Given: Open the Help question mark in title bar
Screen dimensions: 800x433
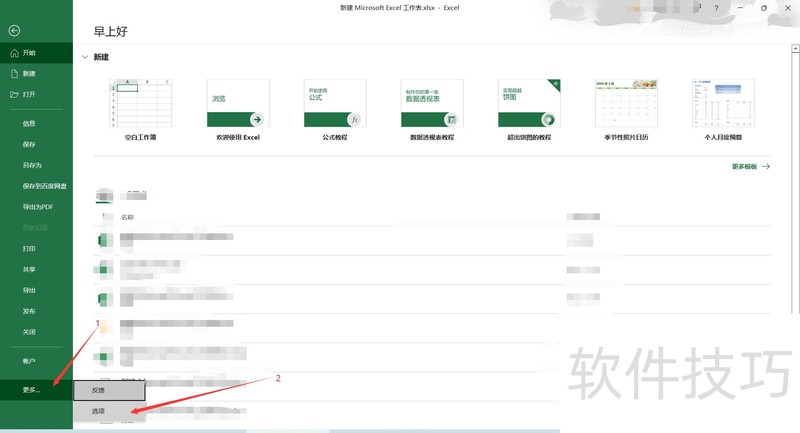Looking at the screenshot, I should click(716, 8).
